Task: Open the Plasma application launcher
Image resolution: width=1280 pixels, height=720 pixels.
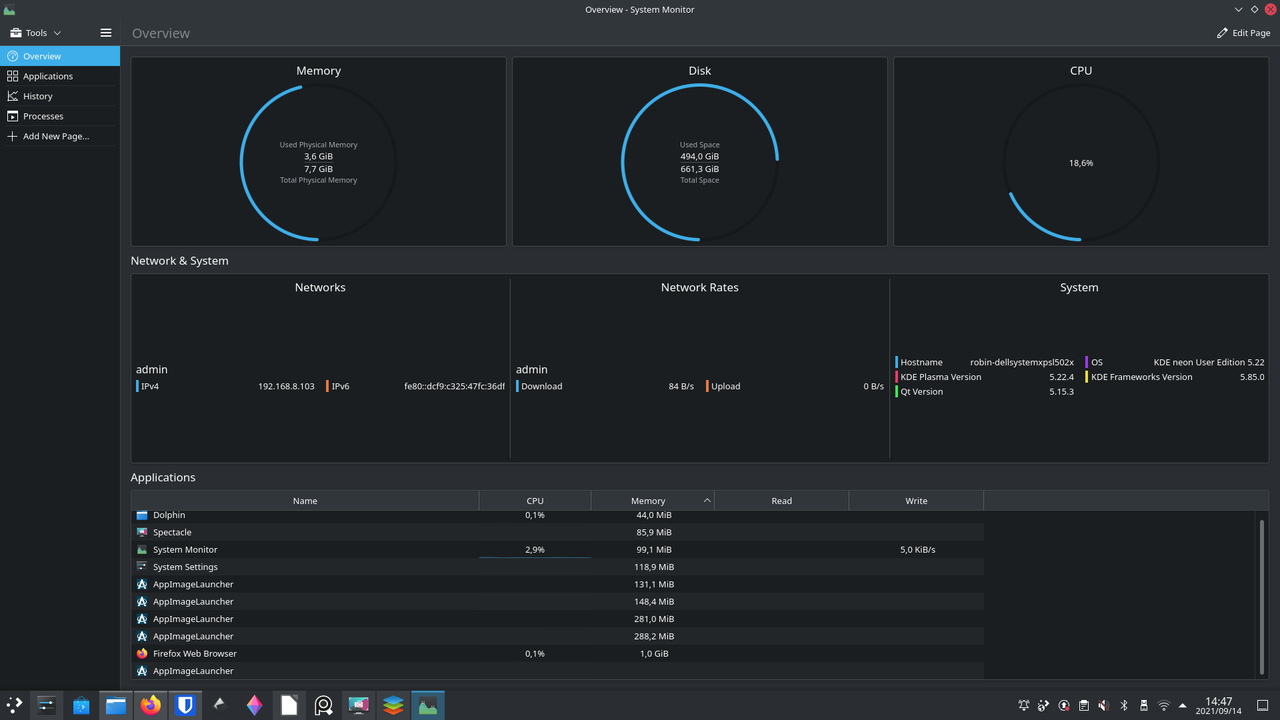Action: coord(14,706)
